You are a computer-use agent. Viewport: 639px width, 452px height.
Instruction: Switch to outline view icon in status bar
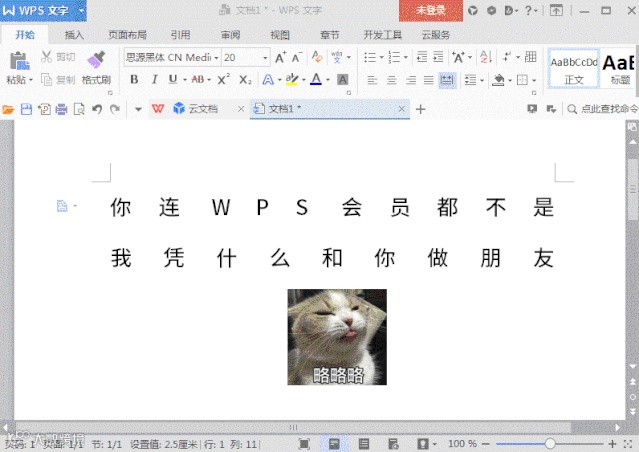click(x=364, y=444)
